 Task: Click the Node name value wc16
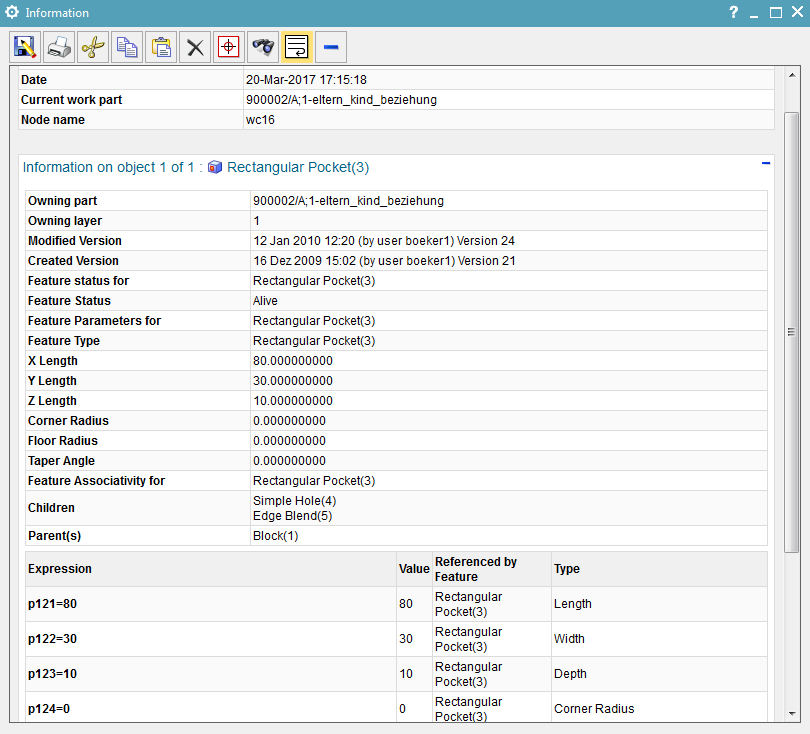pos(260,120)
